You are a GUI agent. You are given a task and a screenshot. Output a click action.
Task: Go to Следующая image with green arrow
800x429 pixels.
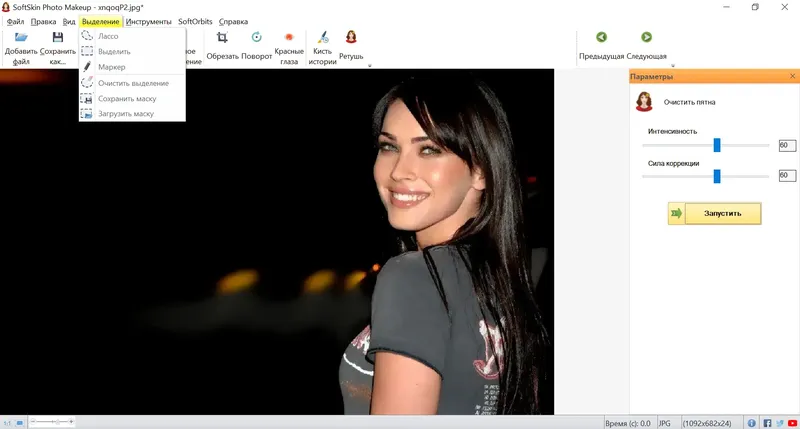pyautogui.click(x=646, y=37)
